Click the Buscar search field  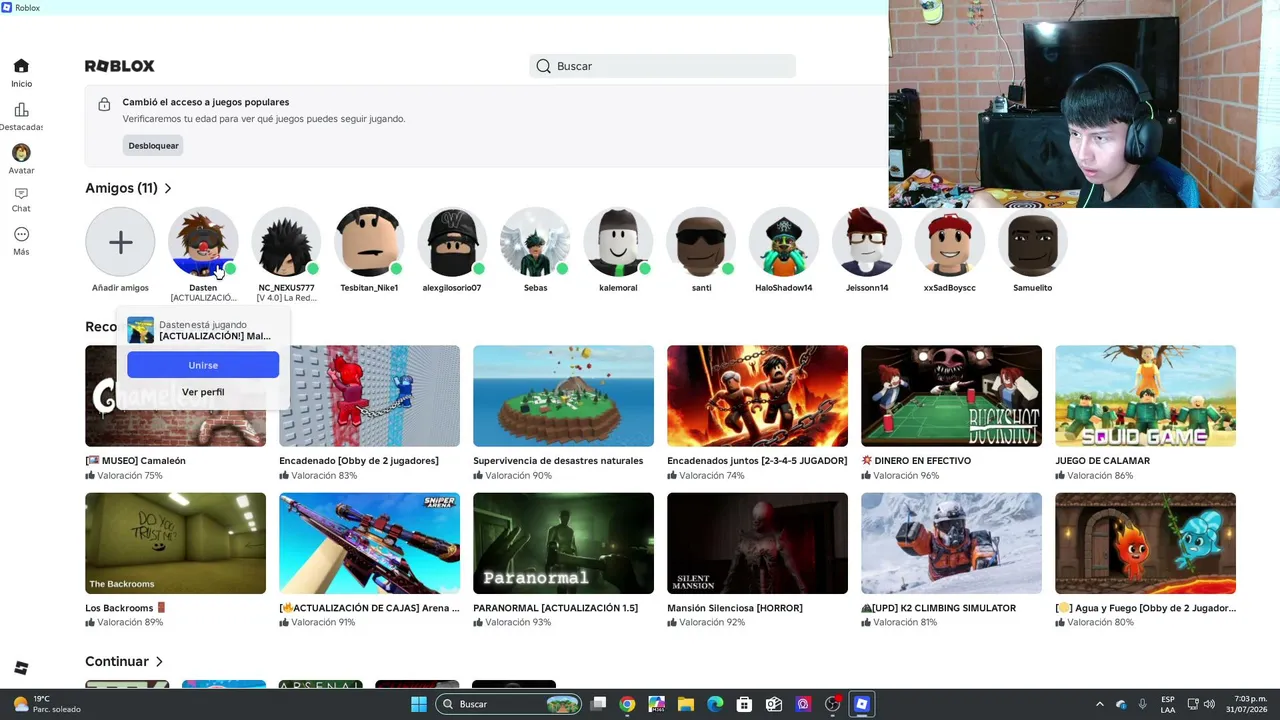point(662,66)
